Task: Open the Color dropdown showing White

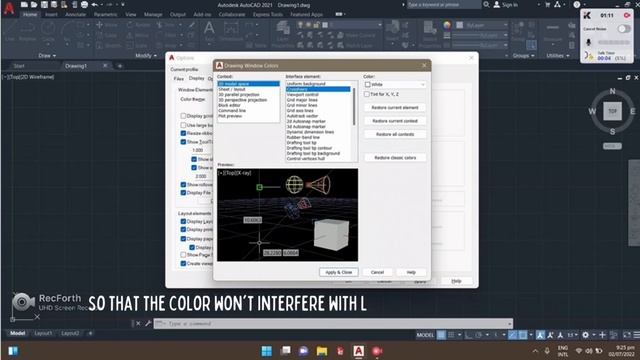Action: coord(395,84)
